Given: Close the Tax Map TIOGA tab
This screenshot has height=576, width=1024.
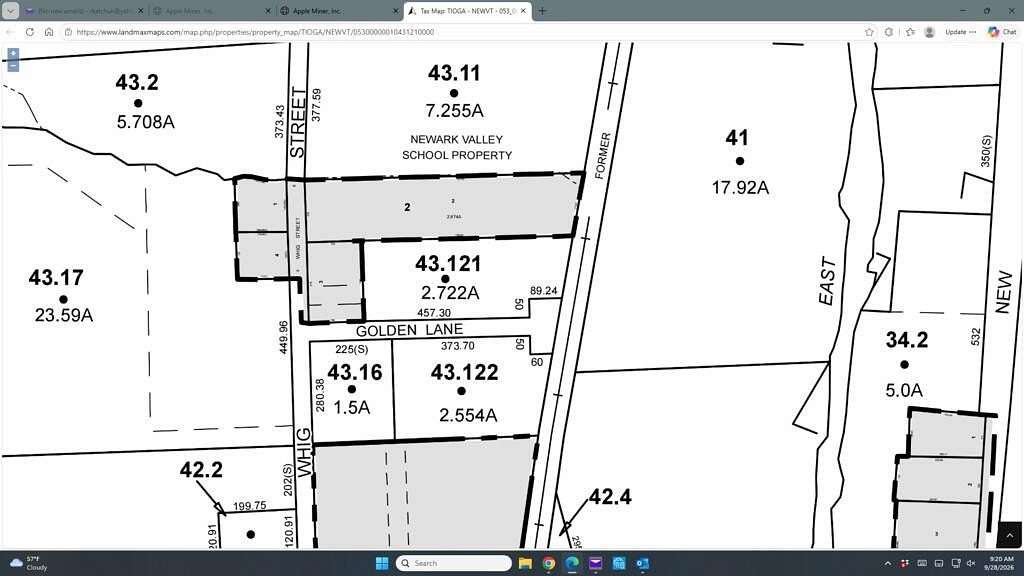Looking at the screenshot, I should [x=523, y=11].
